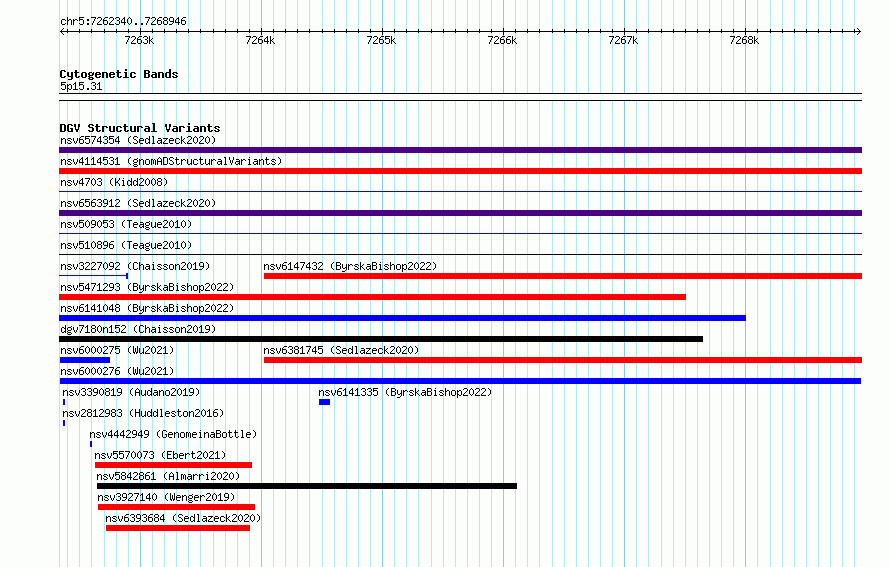Click the 7267k ruler tick label
The height and width of the screenshot is (567, 890).
[x=623, y=40]
